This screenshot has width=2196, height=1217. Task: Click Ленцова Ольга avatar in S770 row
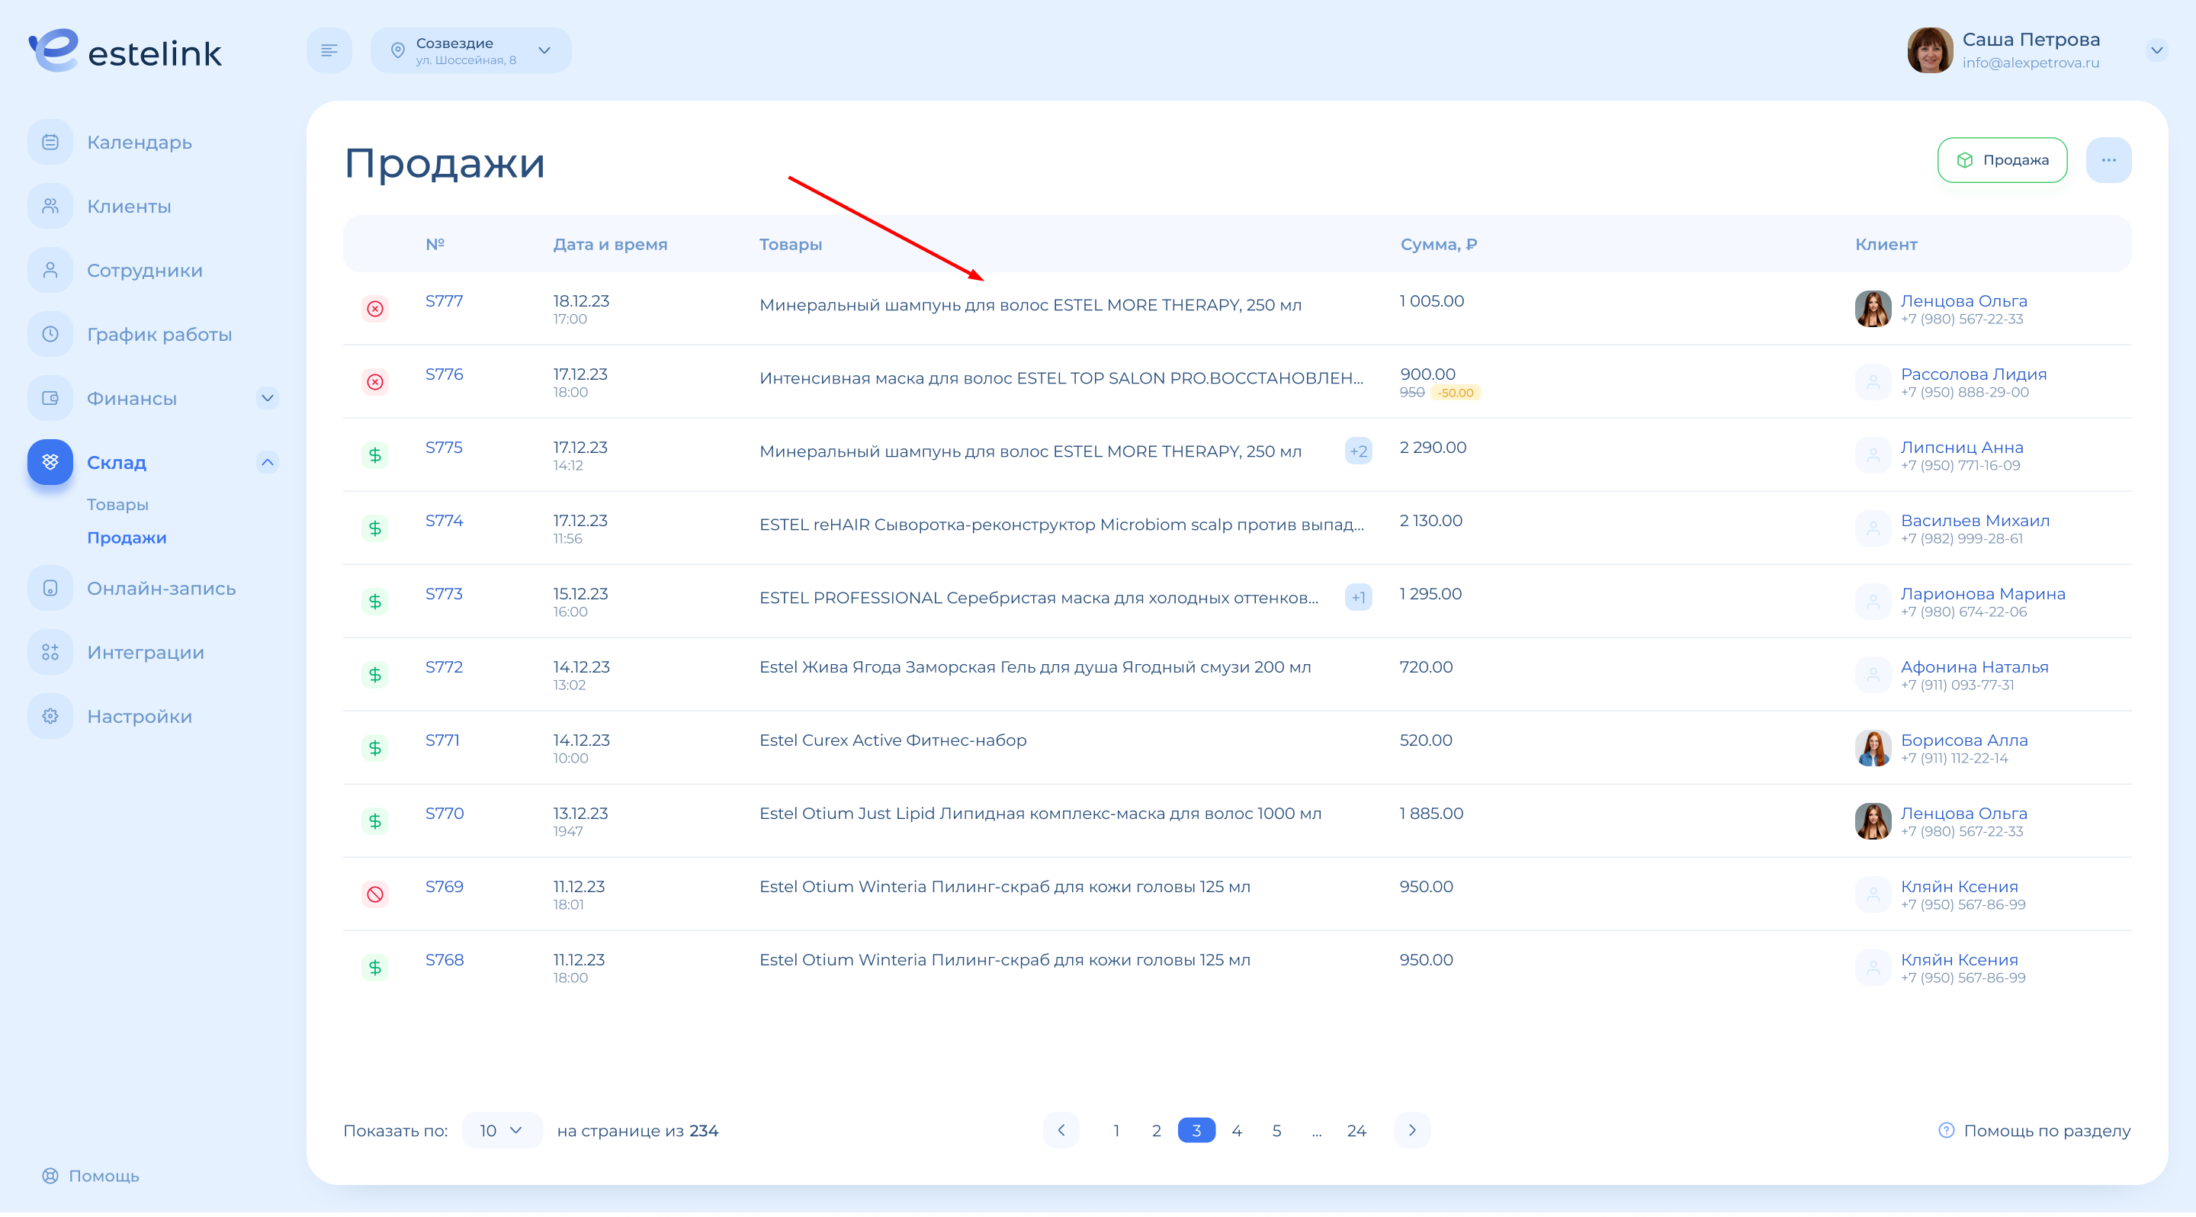click(x=1873, y=821)
